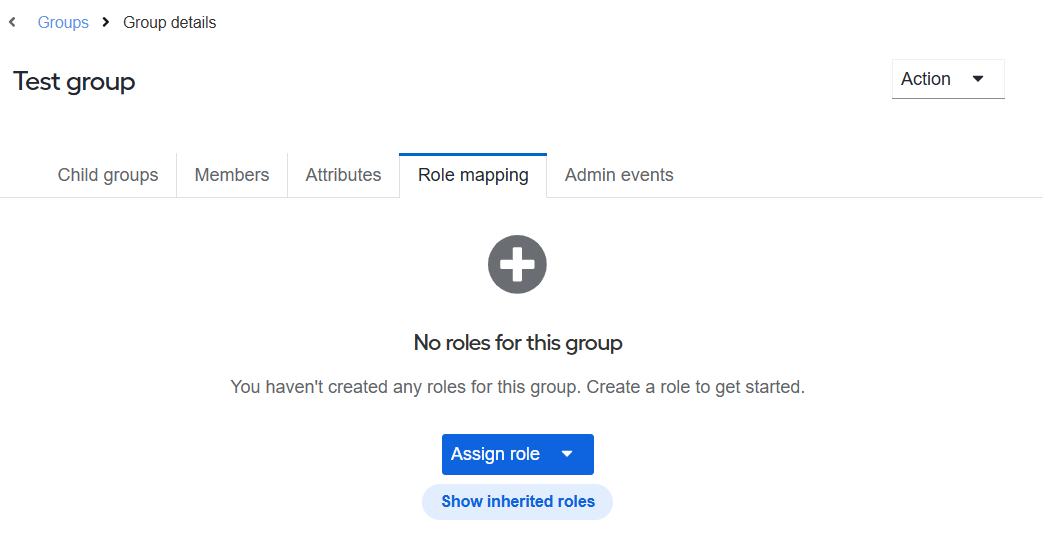Open the Action dropdown menu
The width and height of the screenshot is (1043, 546).
(948, 79)
